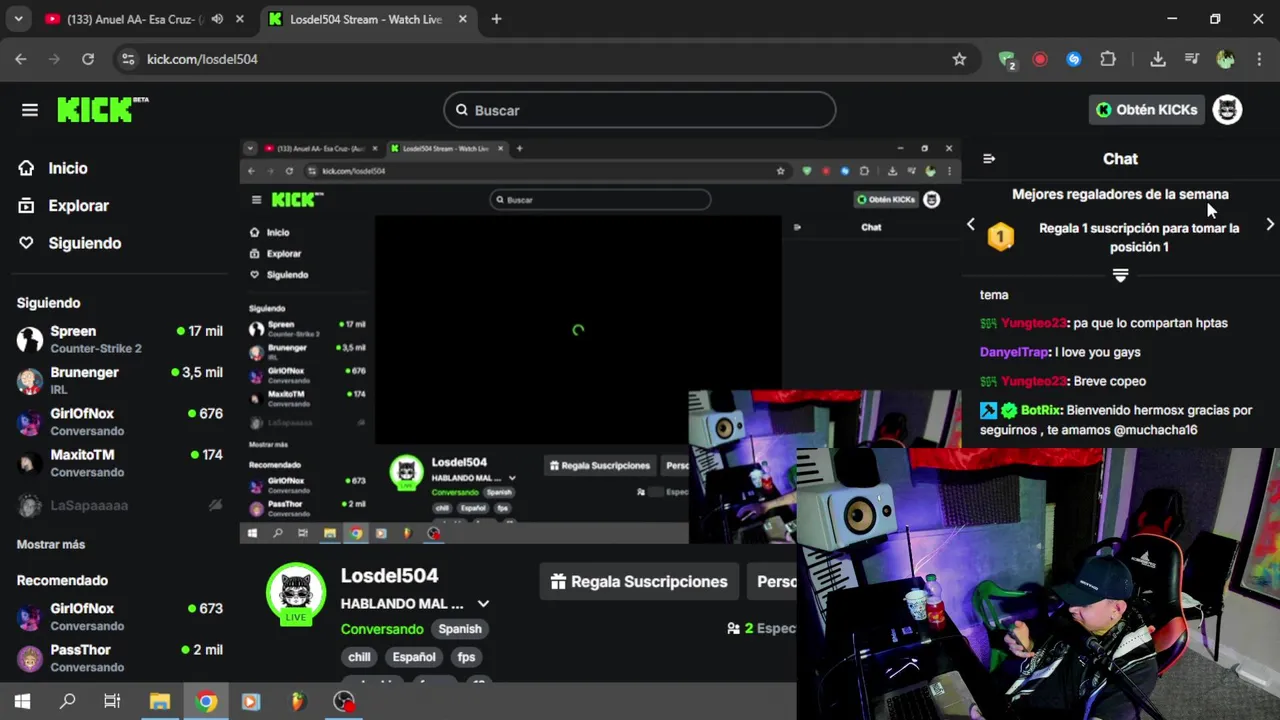Image resolution: width=1280 pixels, height=720 pixels.
Task: Open PassThor in Recomendado list
Action: [120, 657]
